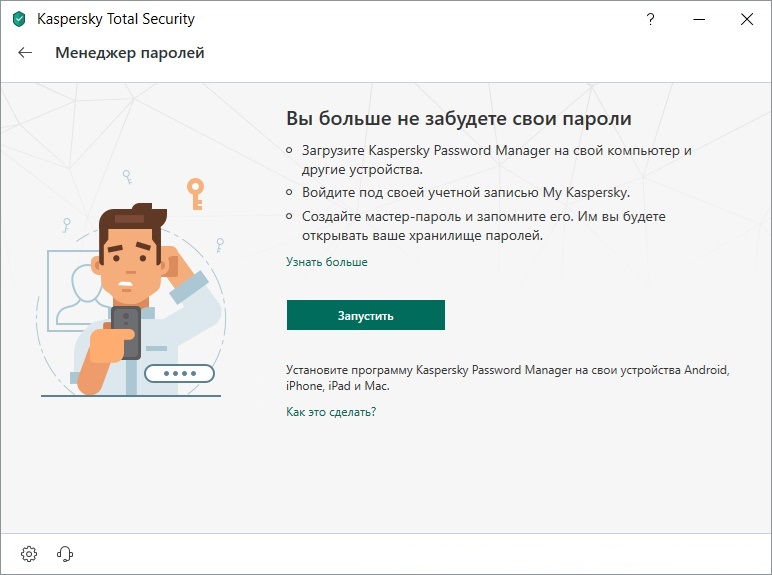The image size is (772, 575).
Task: Click the bullet about creating a master password
Action: pos(483,225)
